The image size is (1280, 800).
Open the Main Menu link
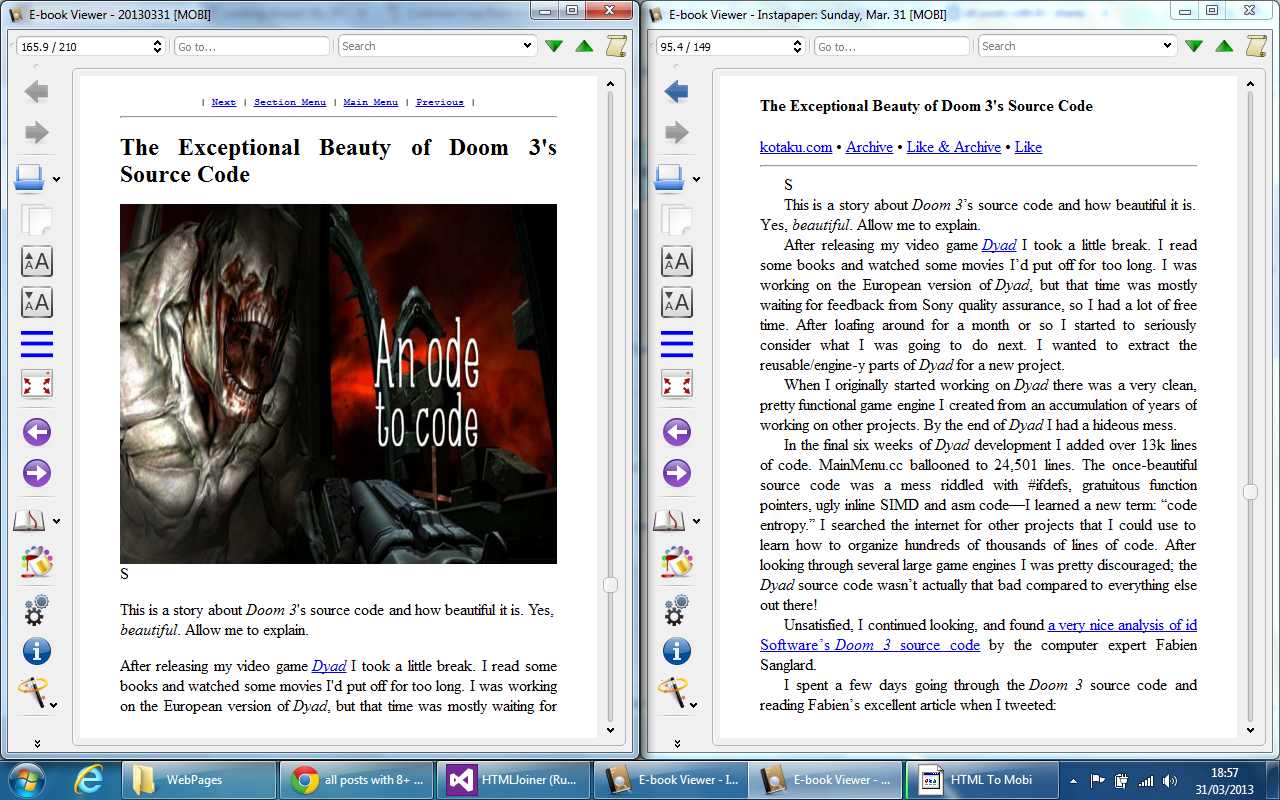[371, 102]
